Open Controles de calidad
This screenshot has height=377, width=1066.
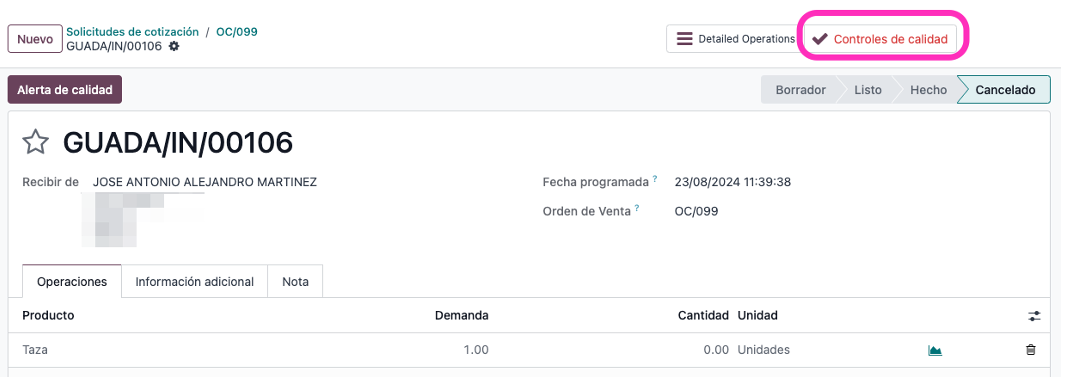click(880, 39)
